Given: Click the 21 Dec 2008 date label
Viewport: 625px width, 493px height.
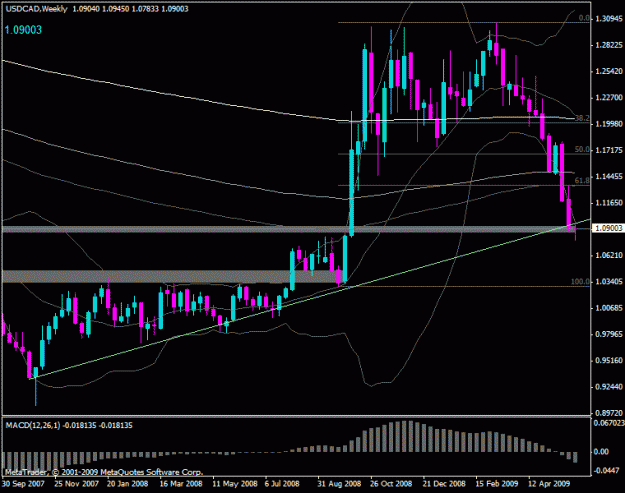Looking at the screenshot, I should [444, 484].
